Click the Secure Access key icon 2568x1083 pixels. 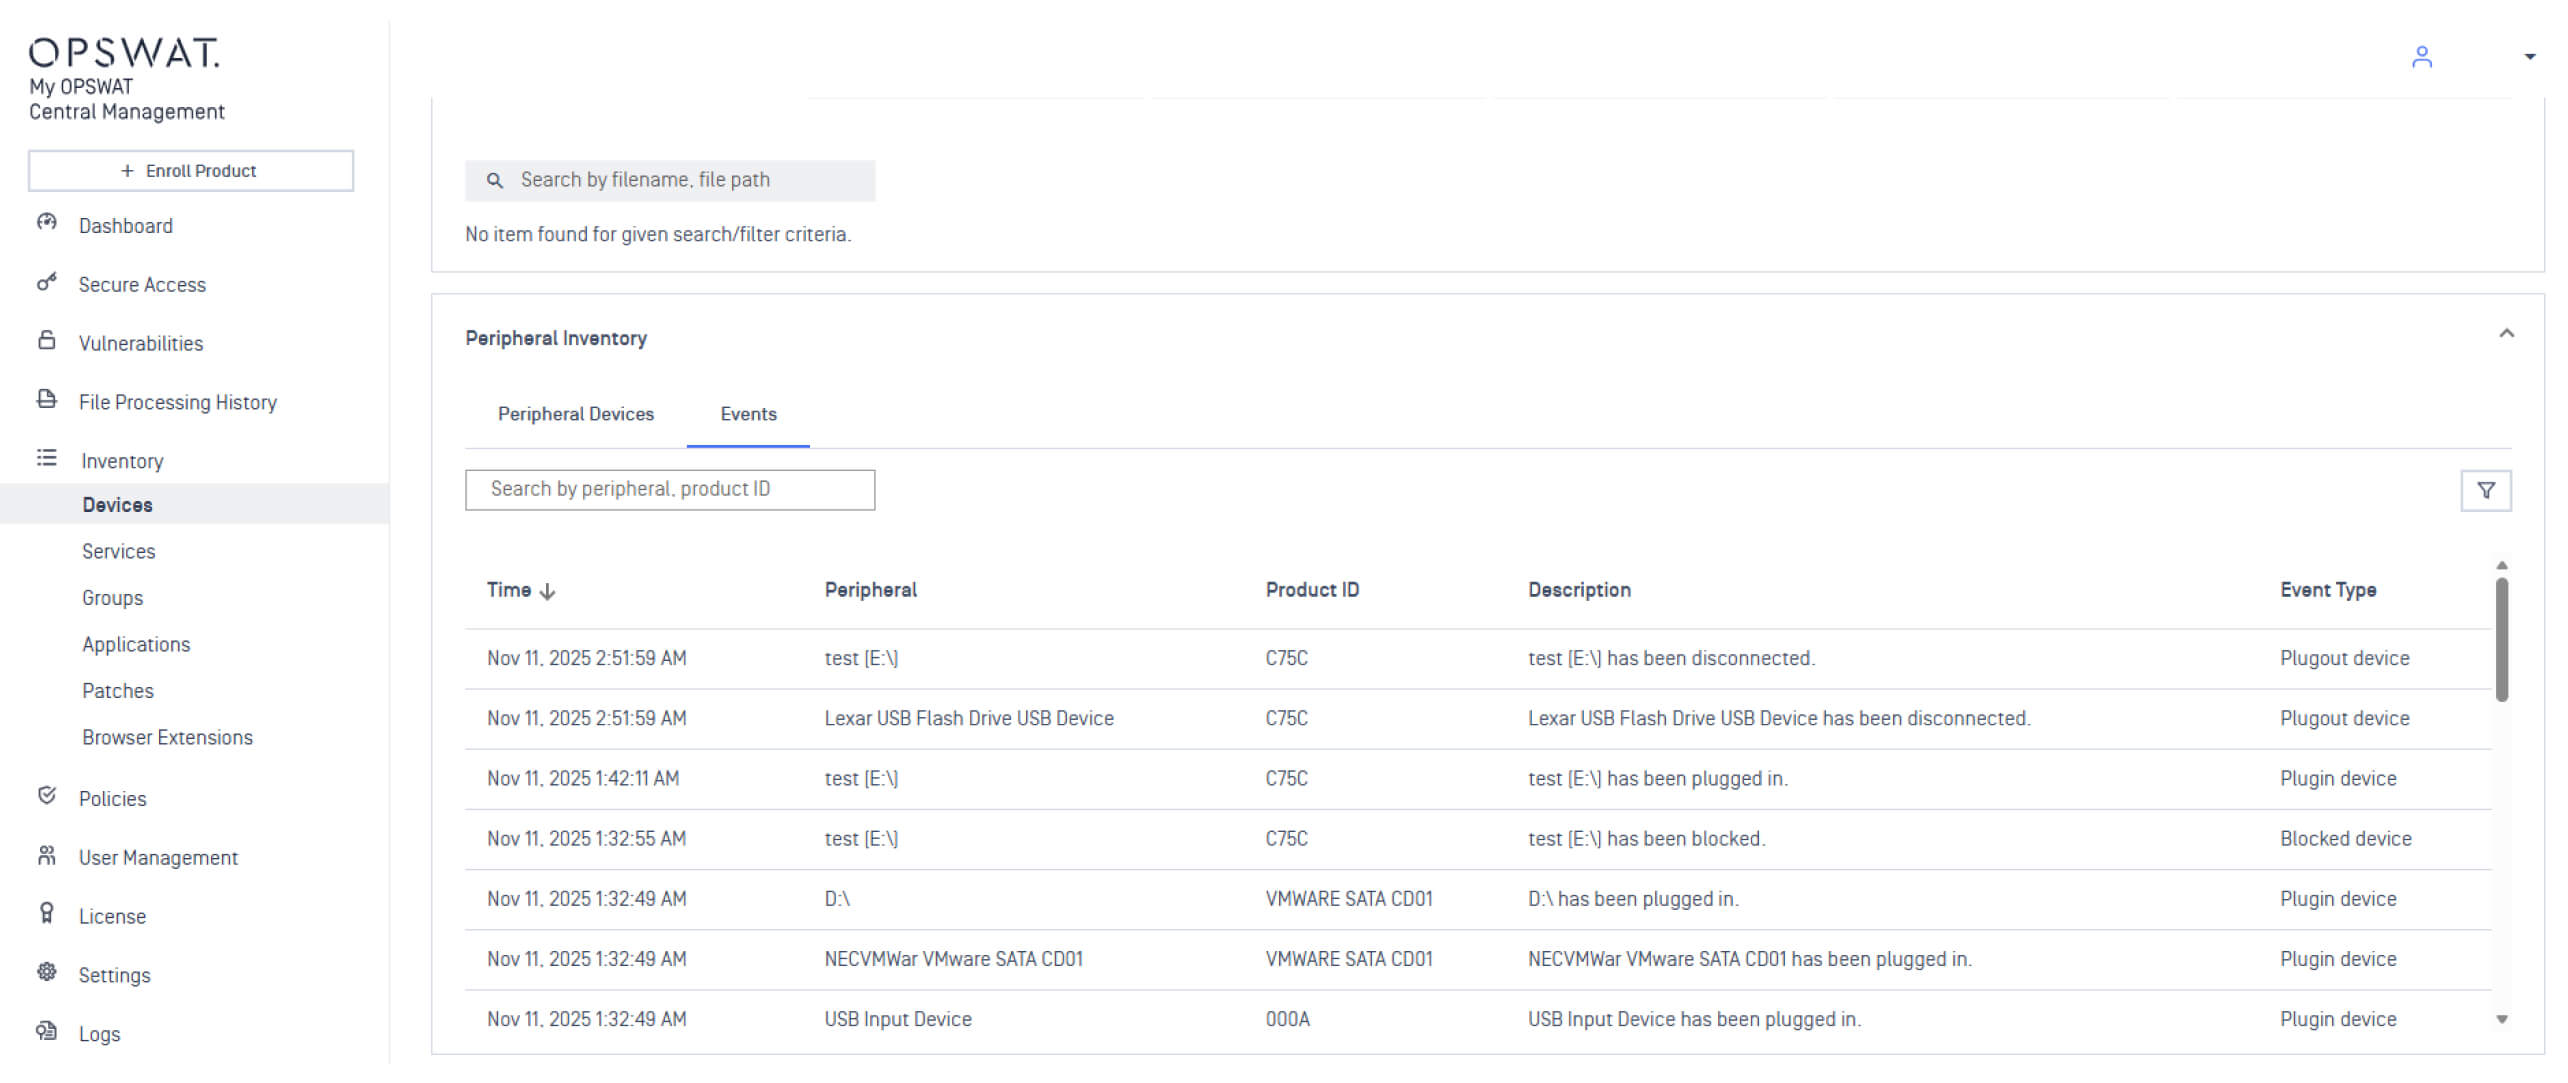(46, 282)
